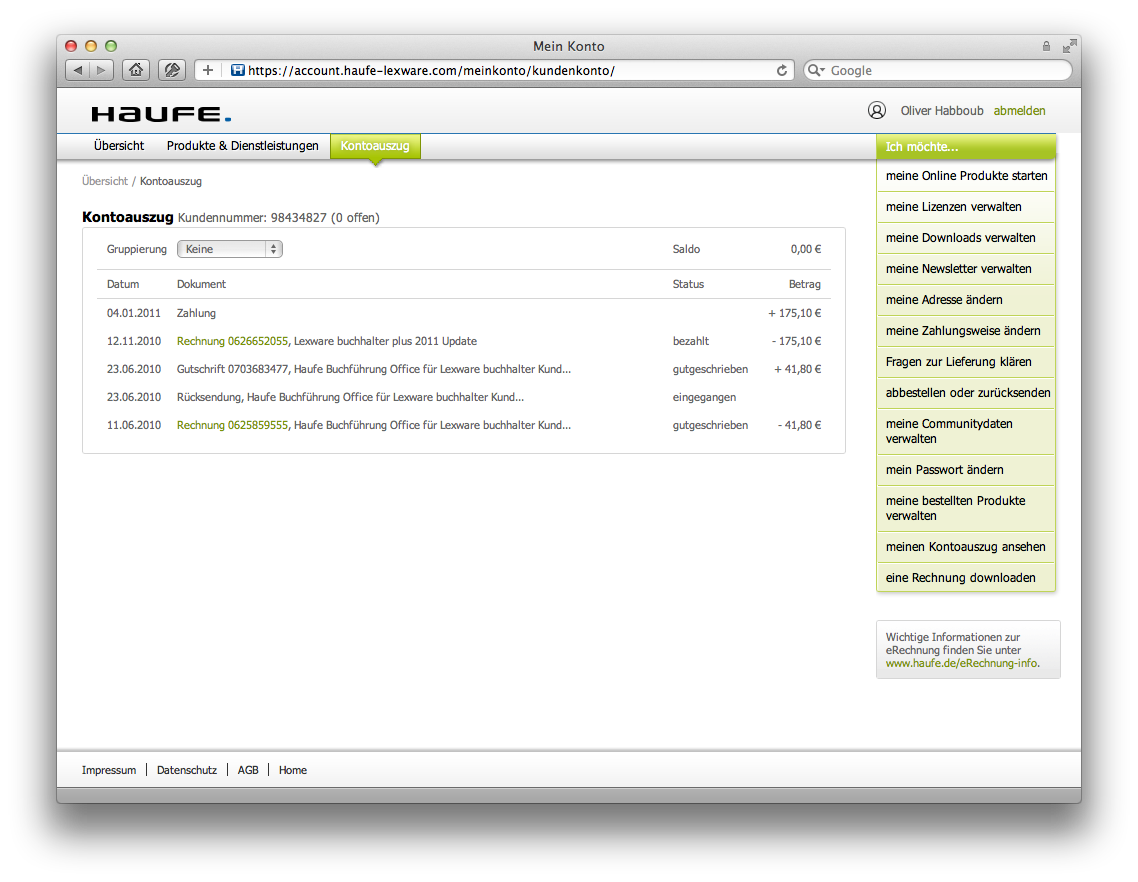Choose meine Communitydaten verwalten
Viewport: 1138px width, 882px height.
[966, 431]
